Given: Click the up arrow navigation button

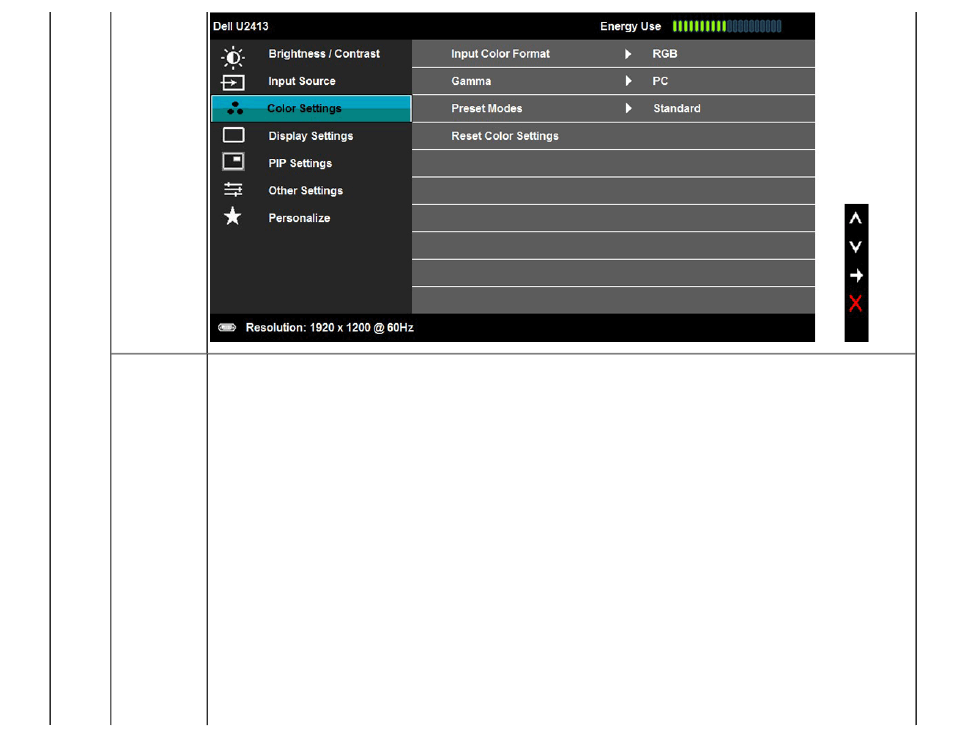Looking at the screenshot, I should point(855,218).
